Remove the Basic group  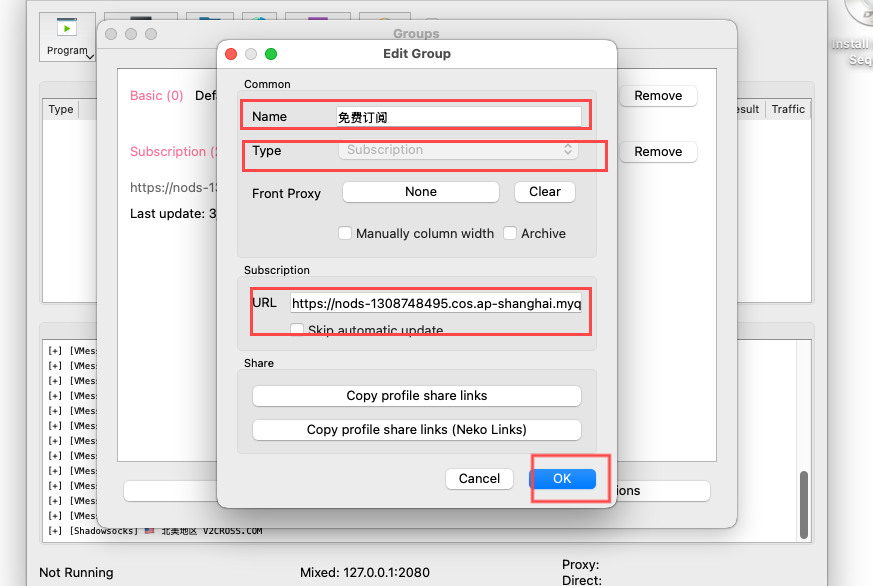point(658,96)
